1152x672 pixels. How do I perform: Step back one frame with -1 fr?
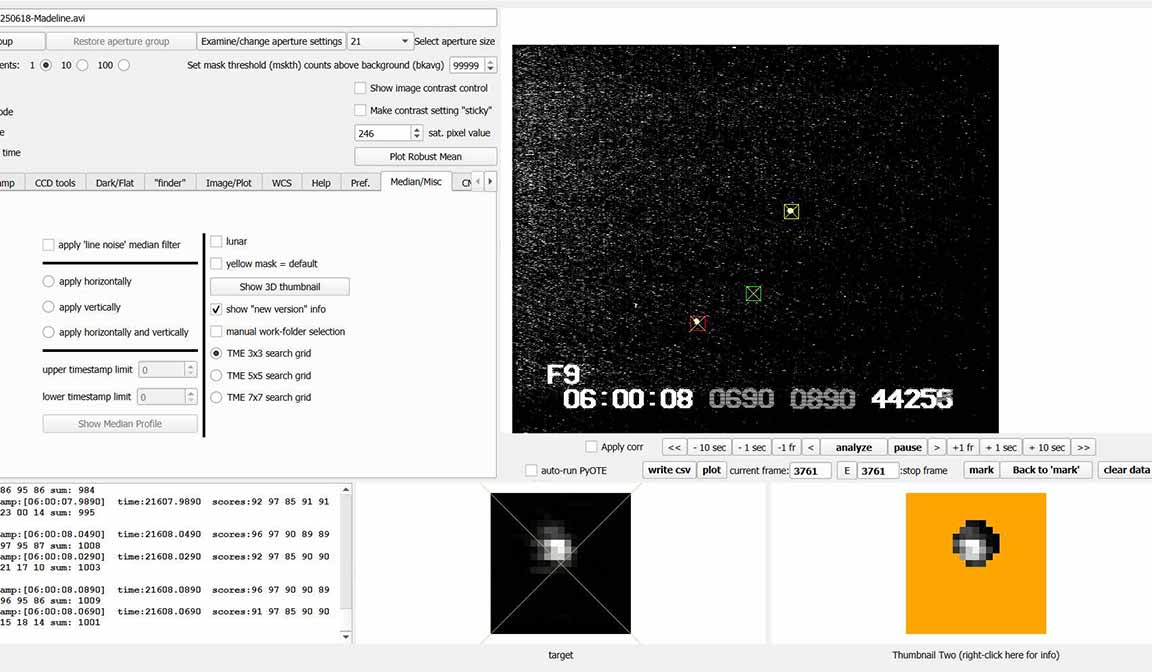click(786, 447)
